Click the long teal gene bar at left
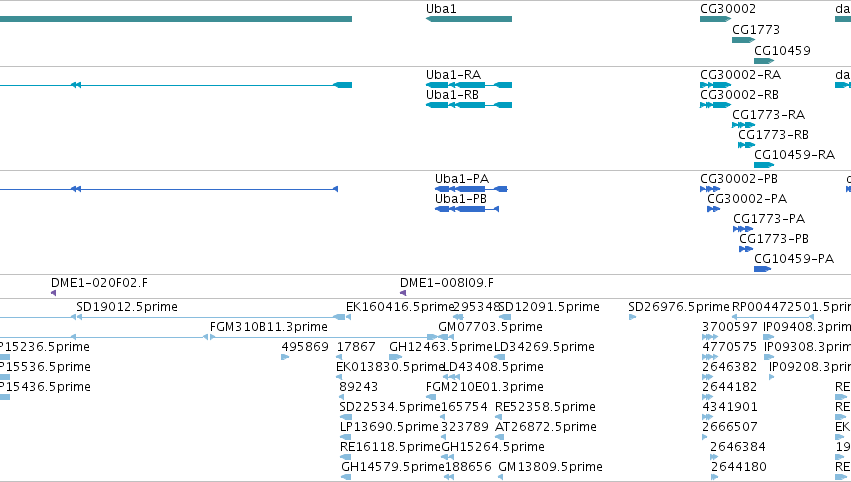851x482 pixels. pos(176,19)
